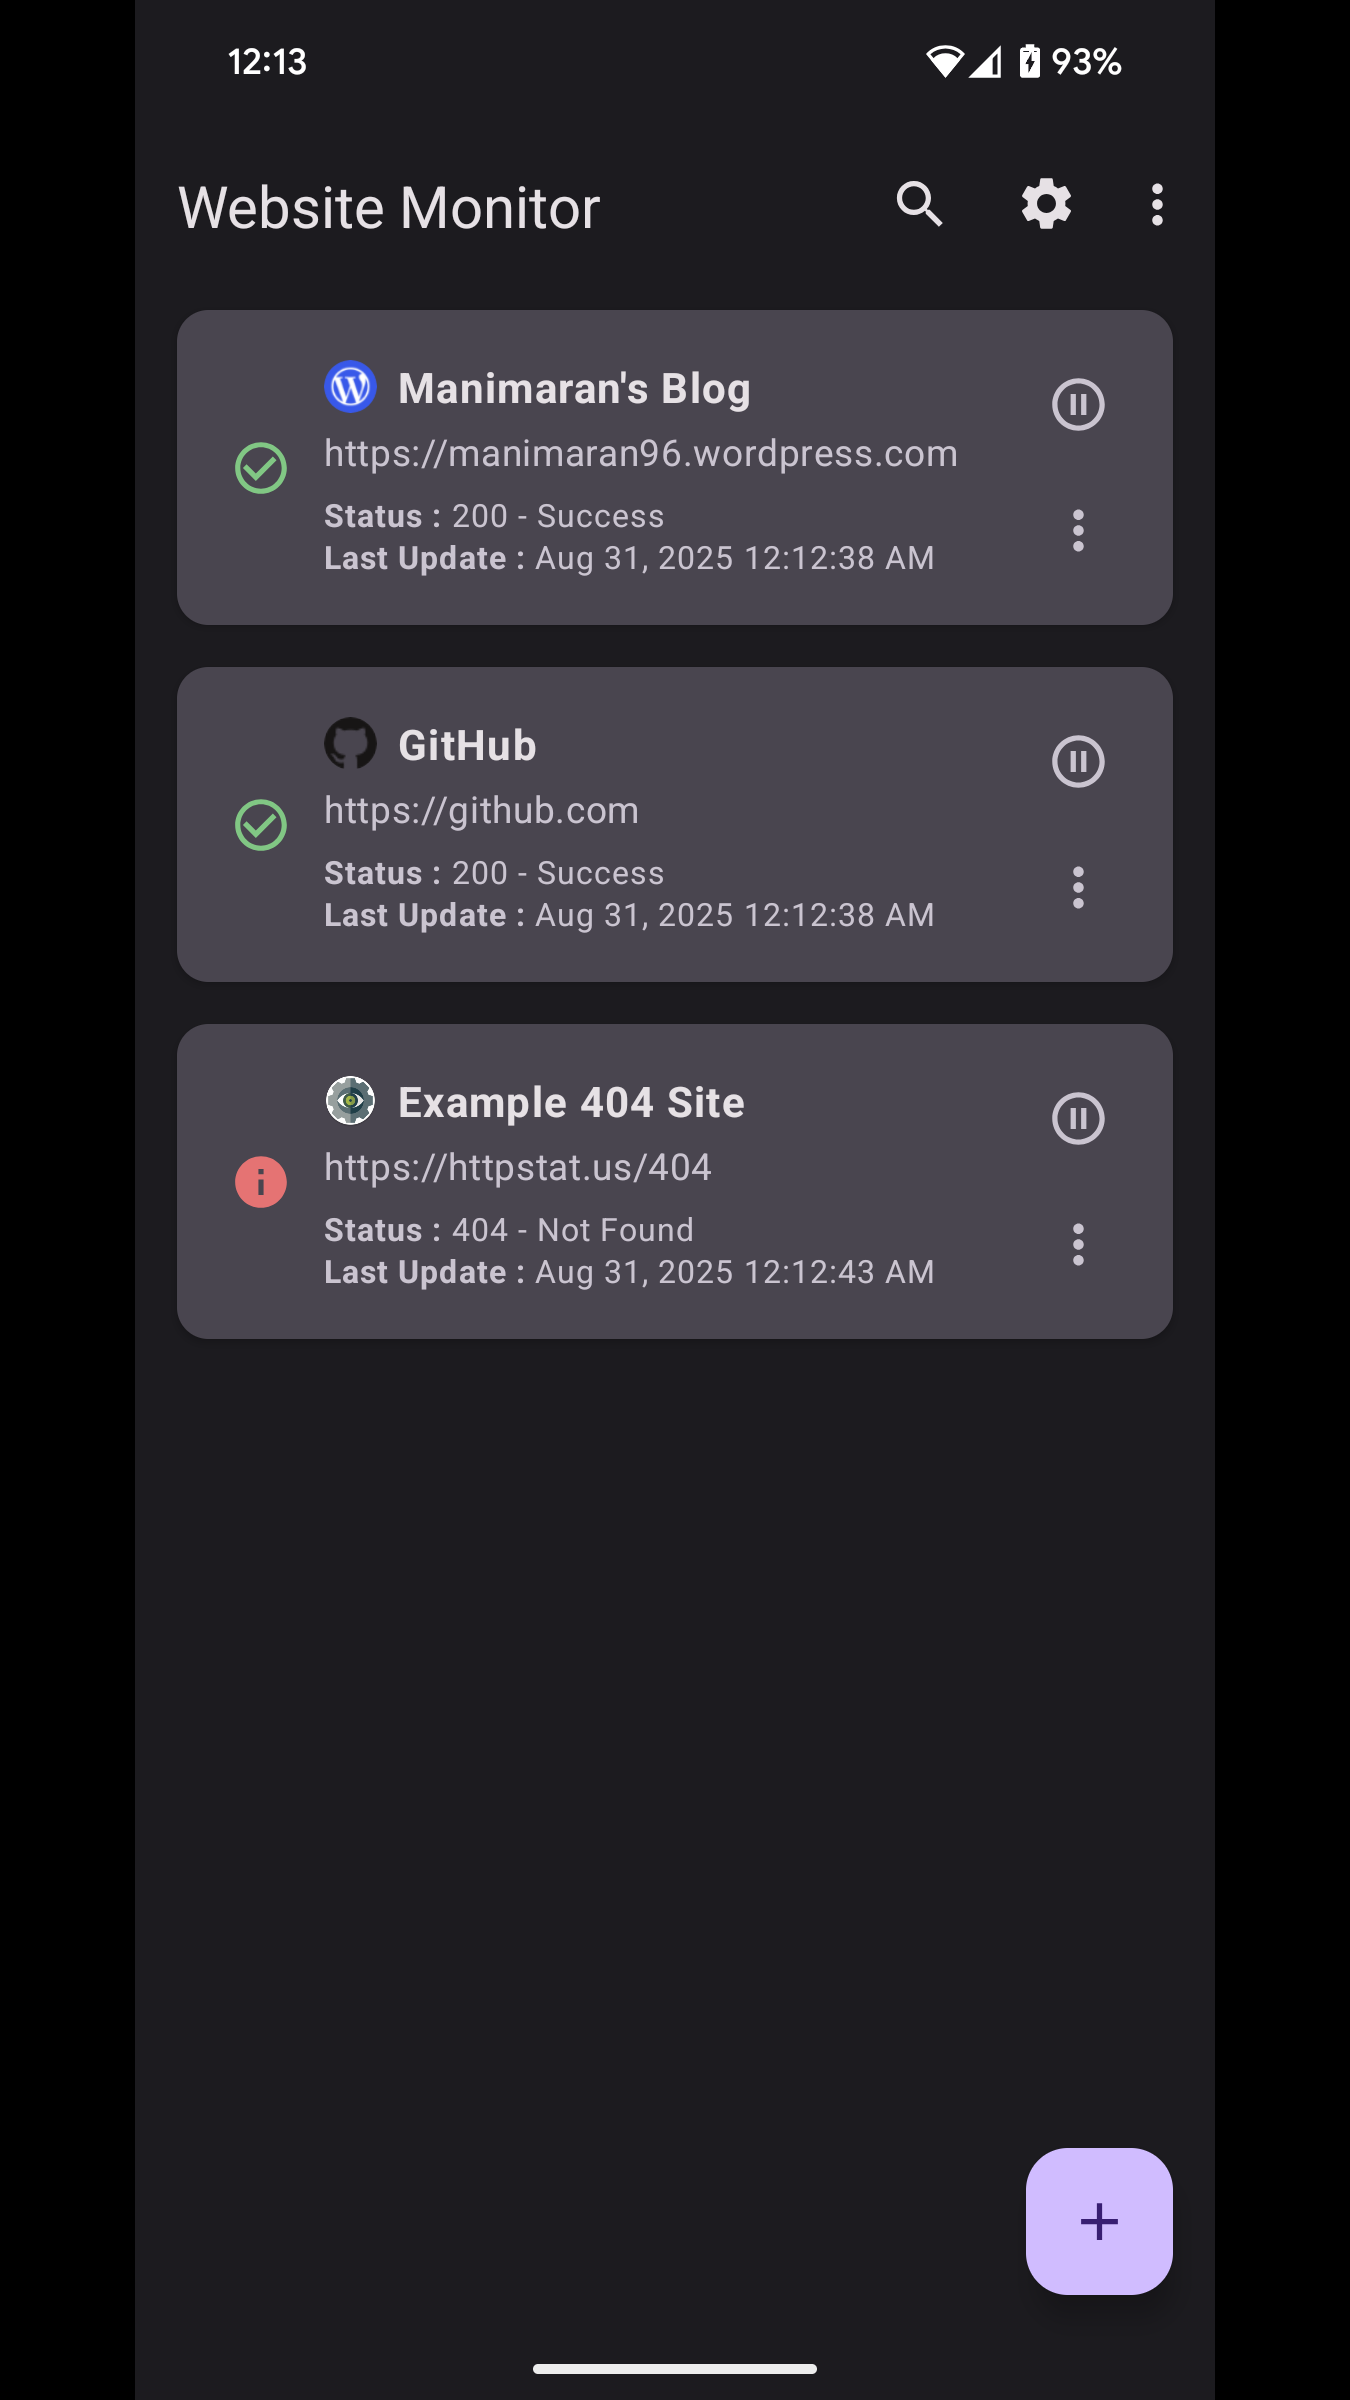The width and height of the screenshot is (1350, 2400).
Task: Pause monitoring for Example 404 Site
Action: [1078, 1118]
